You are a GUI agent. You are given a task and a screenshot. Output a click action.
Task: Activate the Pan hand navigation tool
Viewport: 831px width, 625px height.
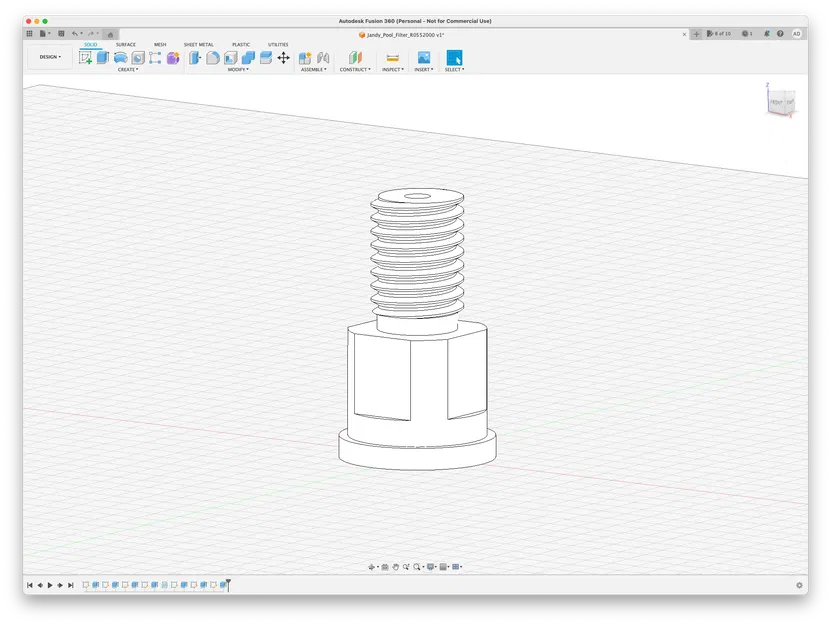pos(396,567)
